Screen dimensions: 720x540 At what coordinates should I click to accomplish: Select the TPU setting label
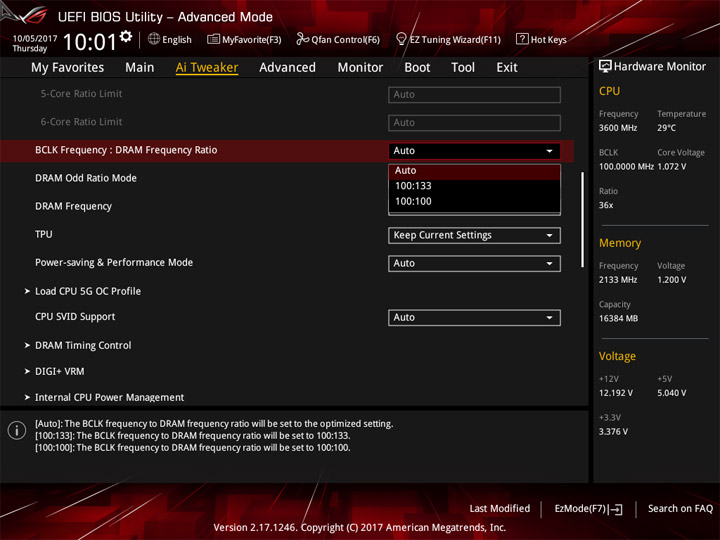point(44,235)
